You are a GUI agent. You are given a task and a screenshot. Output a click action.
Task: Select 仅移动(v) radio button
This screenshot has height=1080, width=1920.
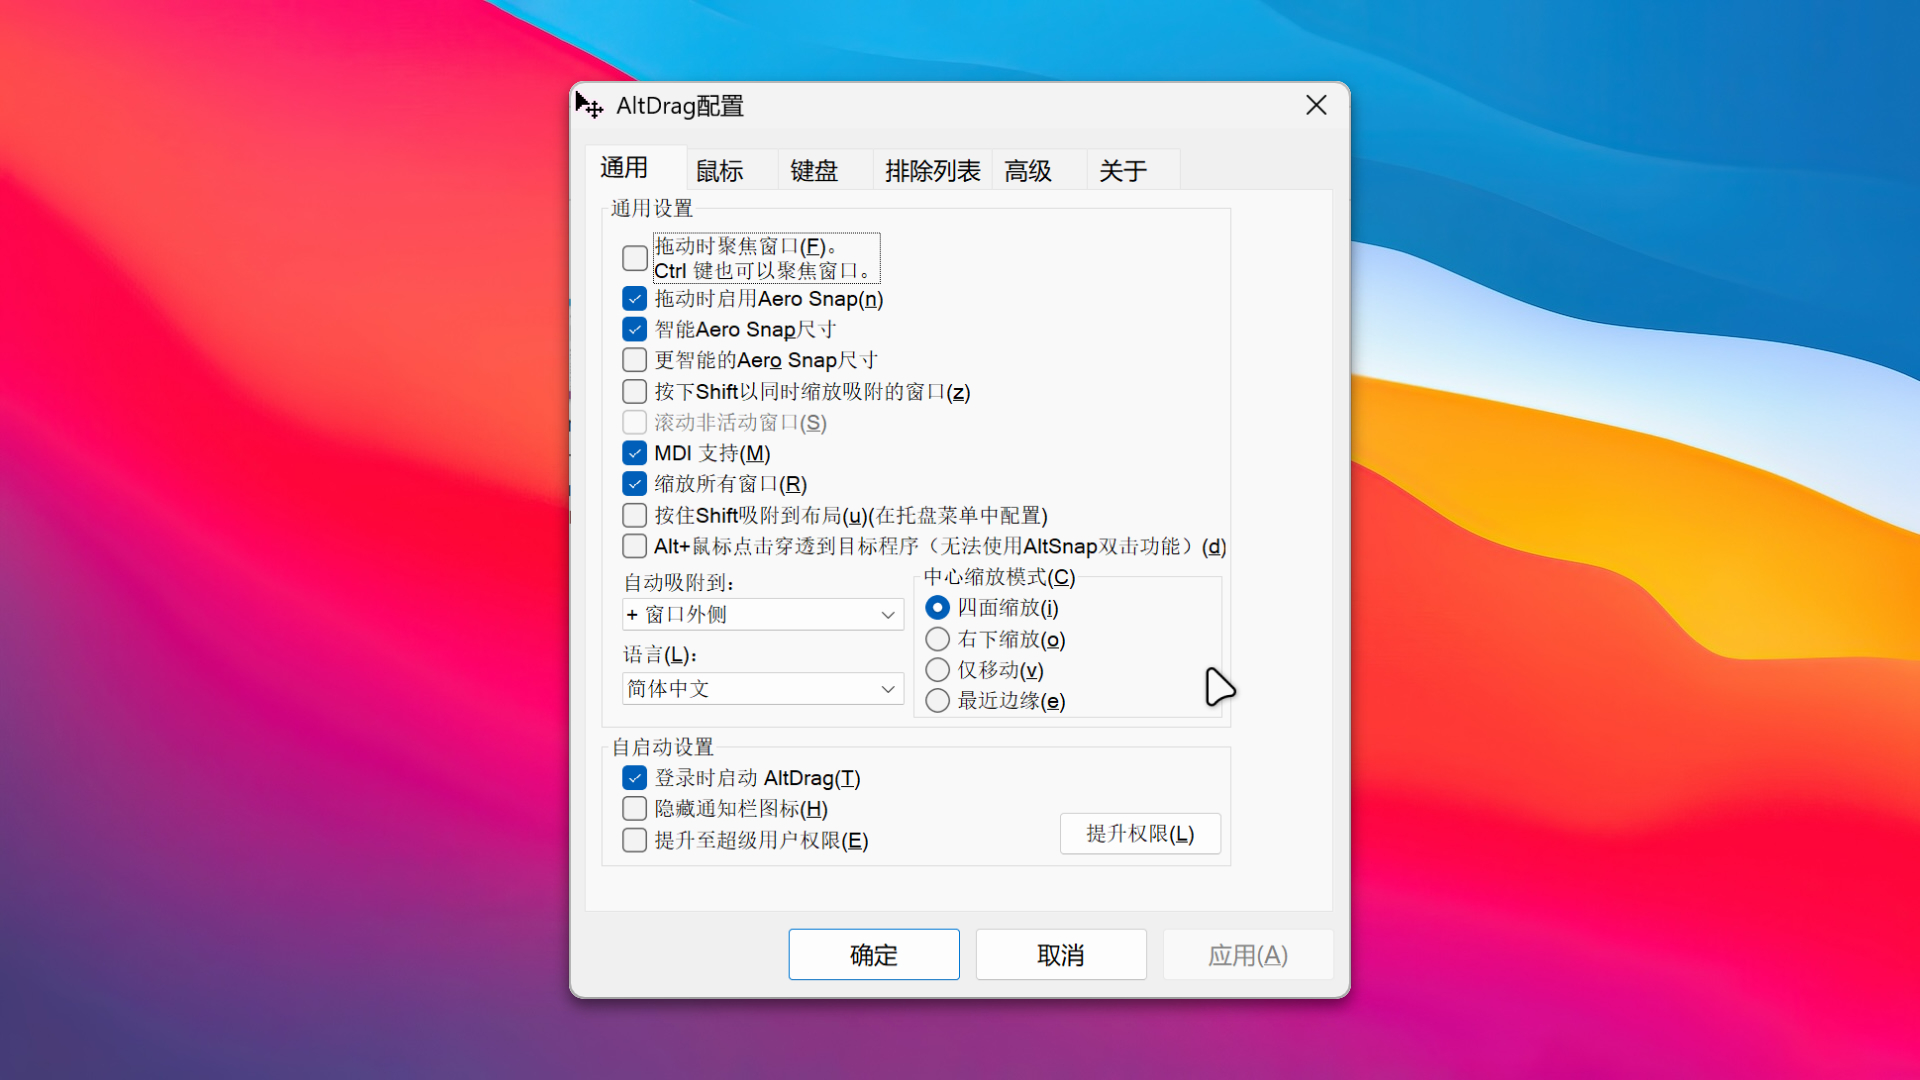coord(938,670)
